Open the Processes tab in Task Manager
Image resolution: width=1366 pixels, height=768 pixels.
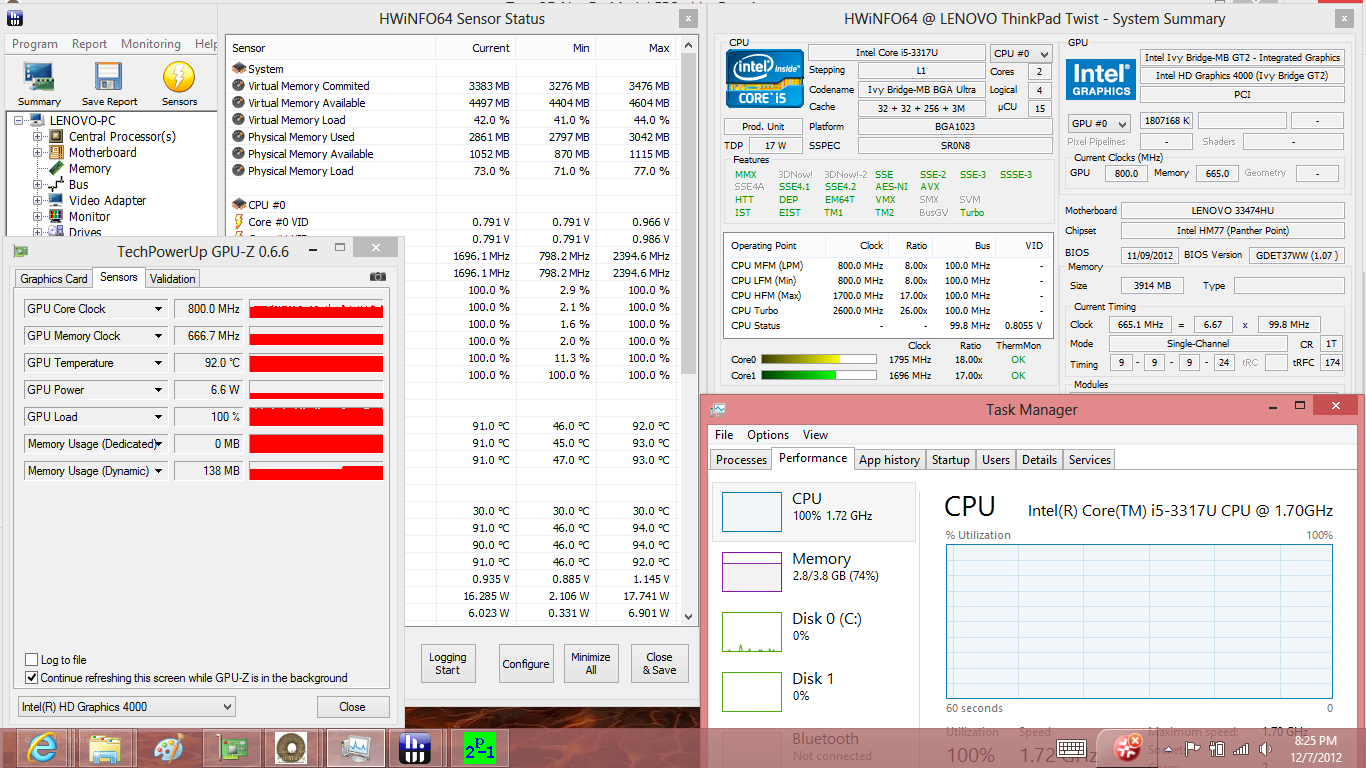coord(741,460)
